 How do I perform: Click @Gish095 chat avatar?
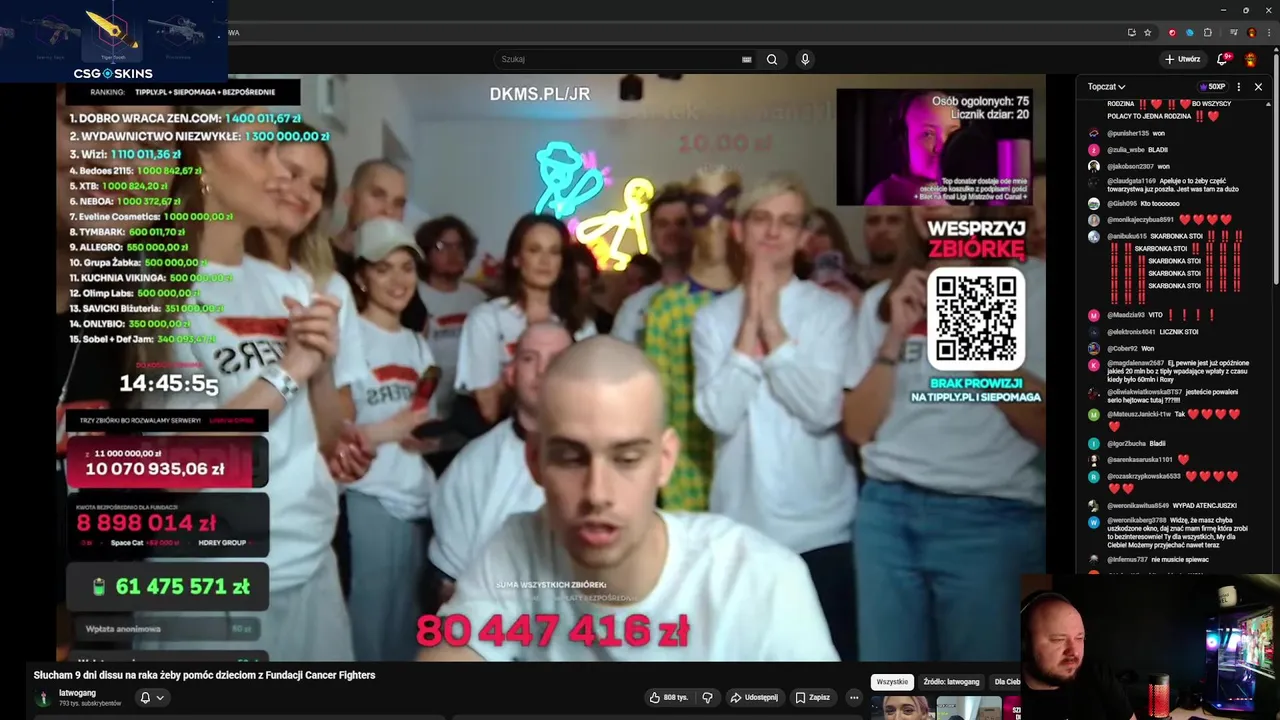click(x=1094, y=203)
